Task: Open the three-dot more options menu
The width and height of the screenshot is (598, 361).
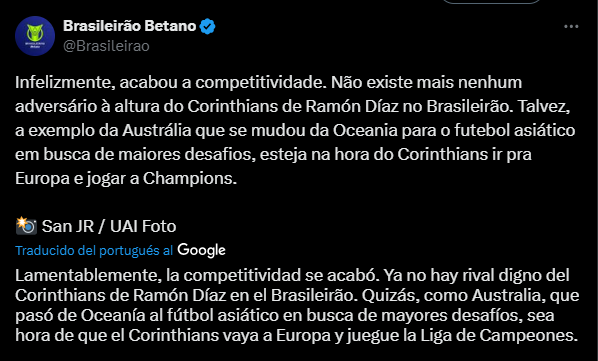Action: coord(571,26)
